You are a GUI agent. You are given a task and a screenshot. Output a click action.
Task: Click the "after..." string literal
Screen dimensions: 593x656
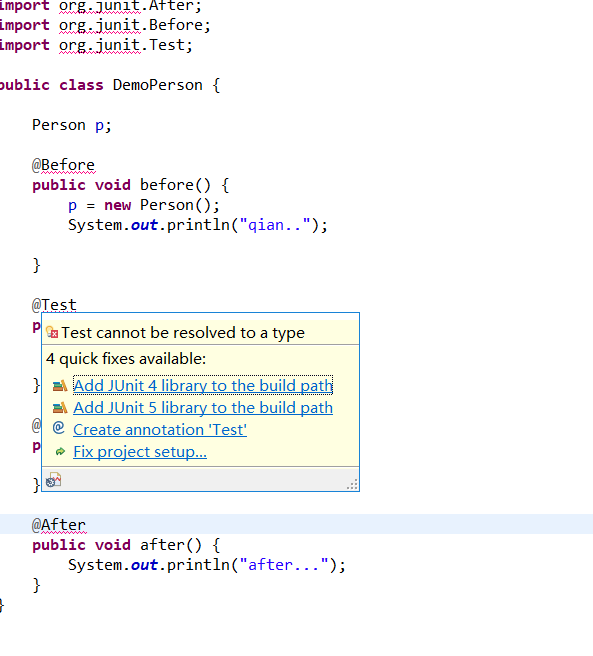coord(283,565)
